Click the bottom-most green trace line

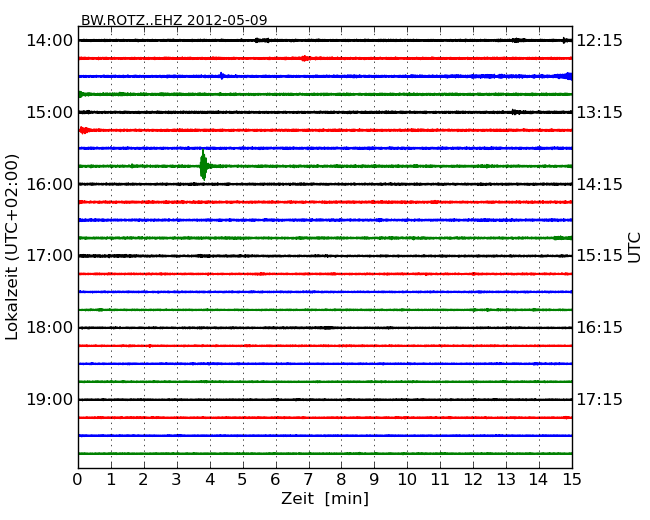tap(325, 453)
